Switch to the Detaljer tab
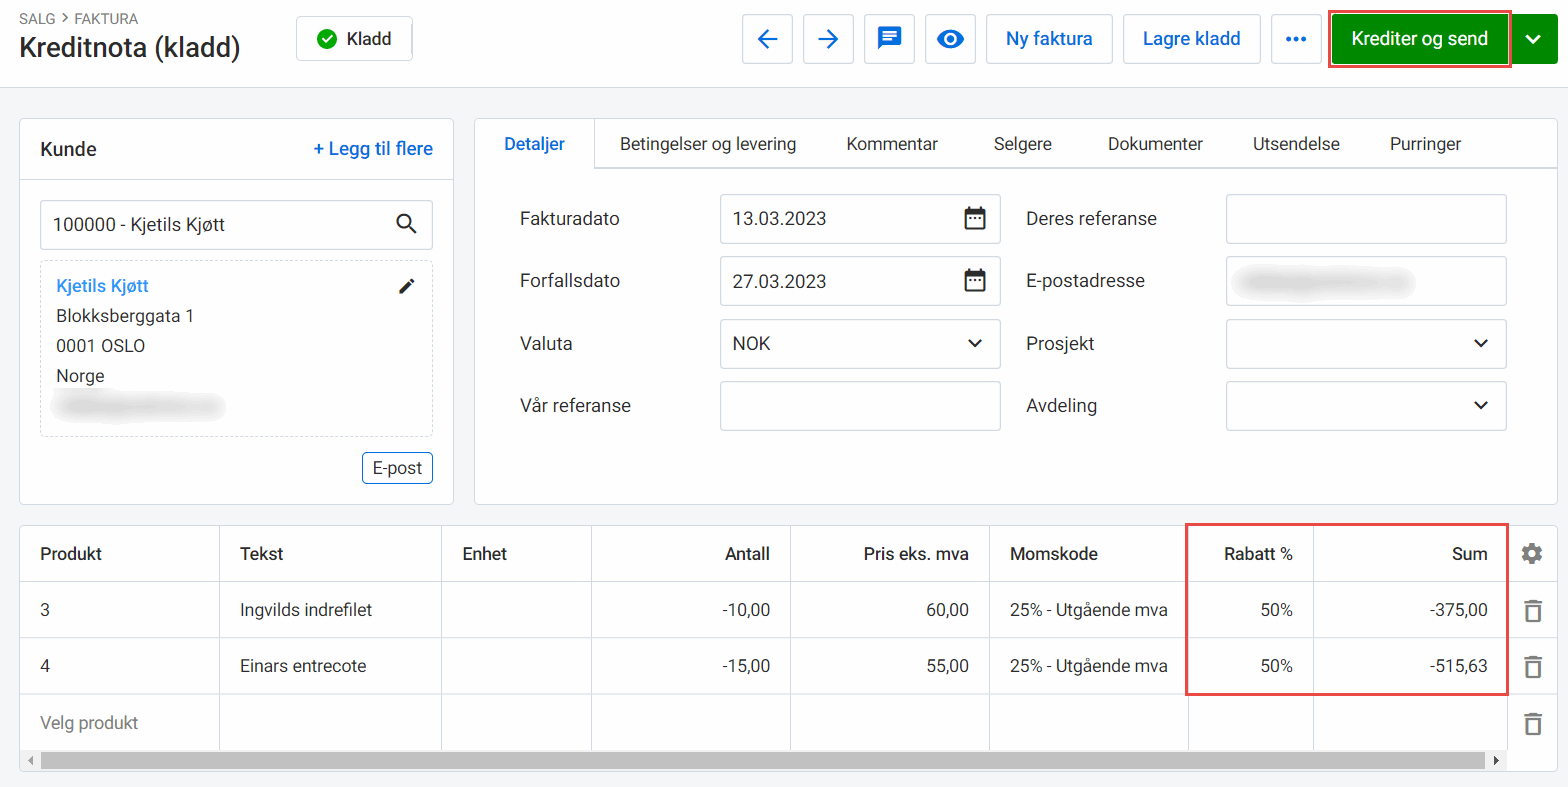This screenshot has width=1568, height=787. click(534, 144)
